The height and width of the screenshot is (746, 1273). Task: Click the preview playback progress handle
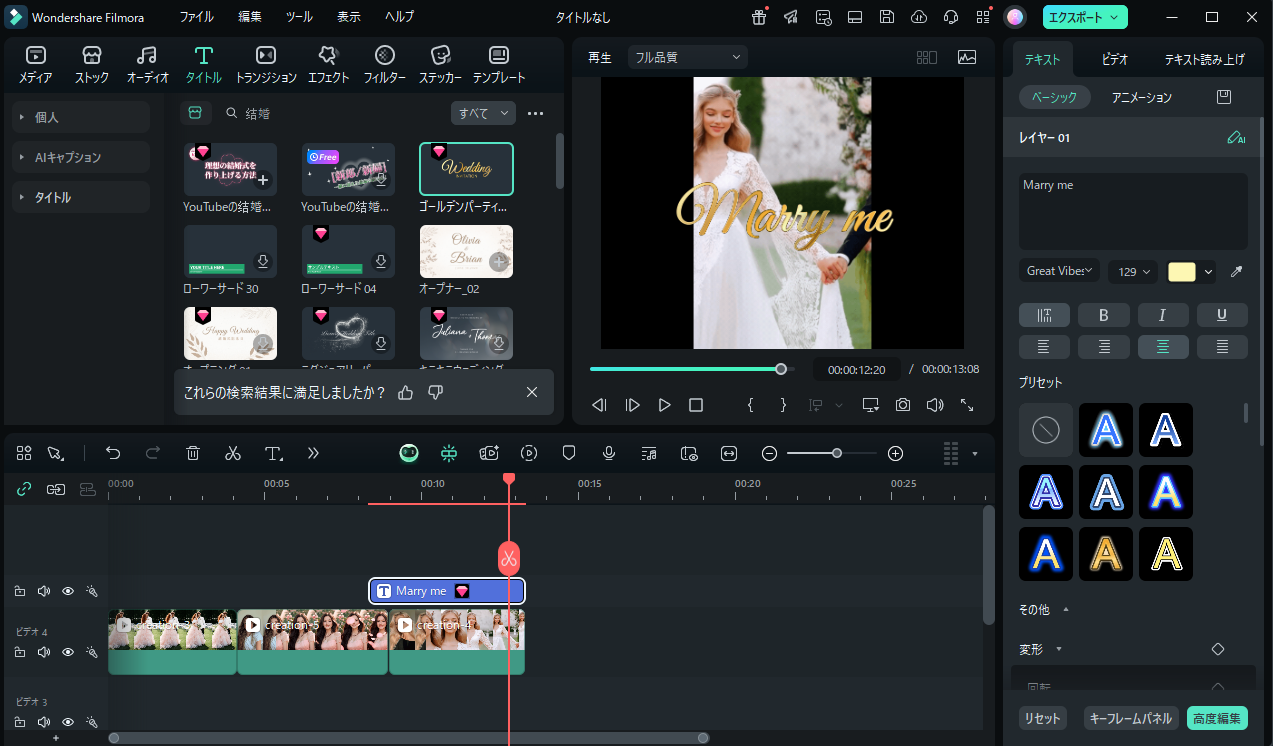pyautogui.click(x=781, y=369)
